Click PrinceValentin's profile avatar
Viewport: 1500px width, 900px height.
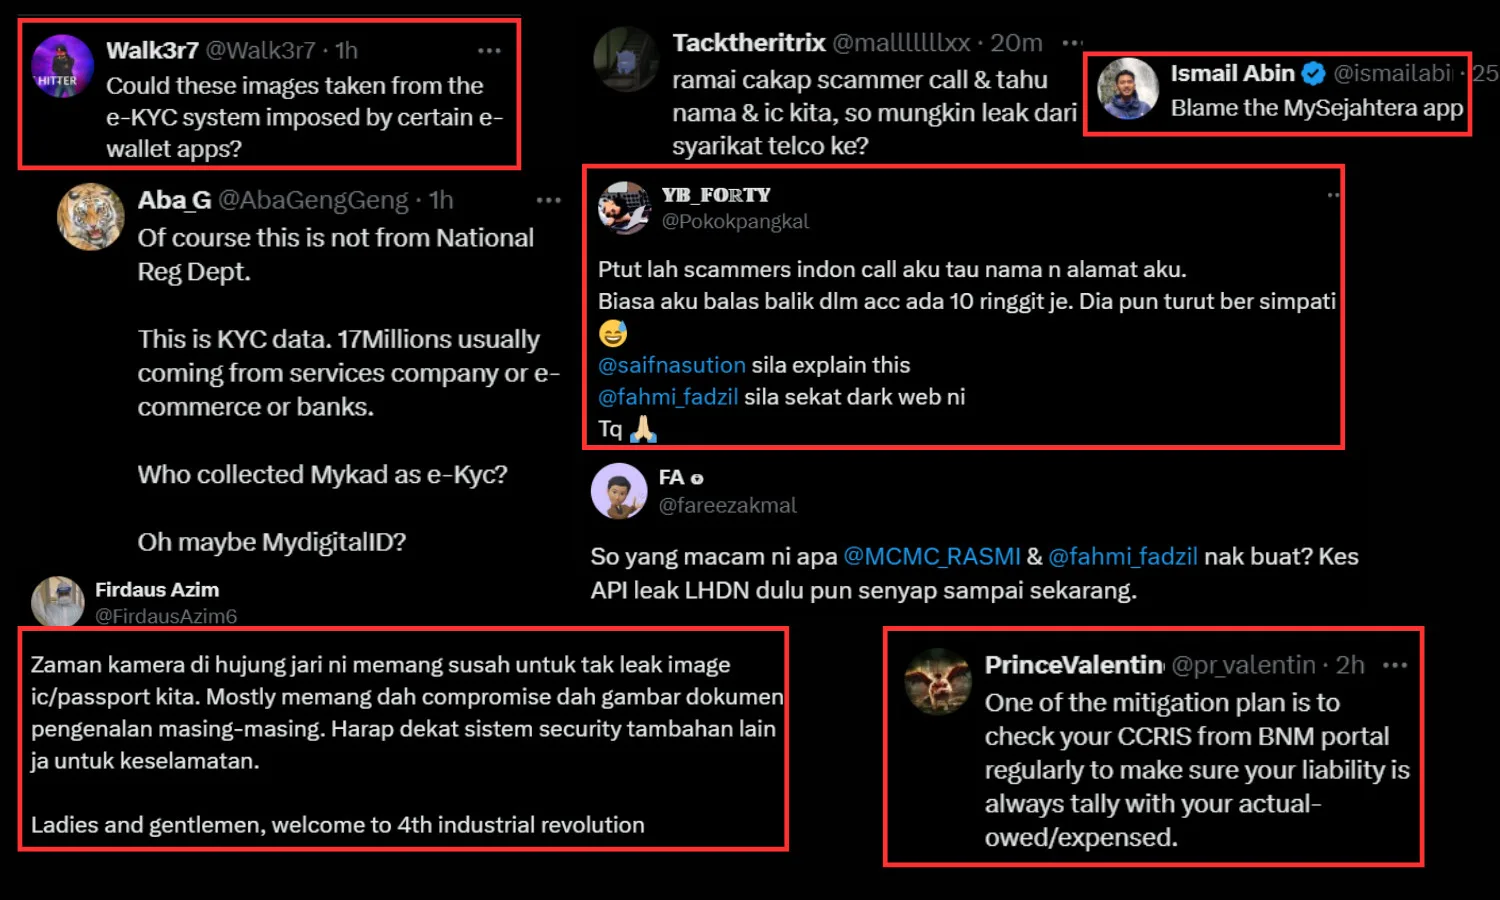click(x=937, y=681)
